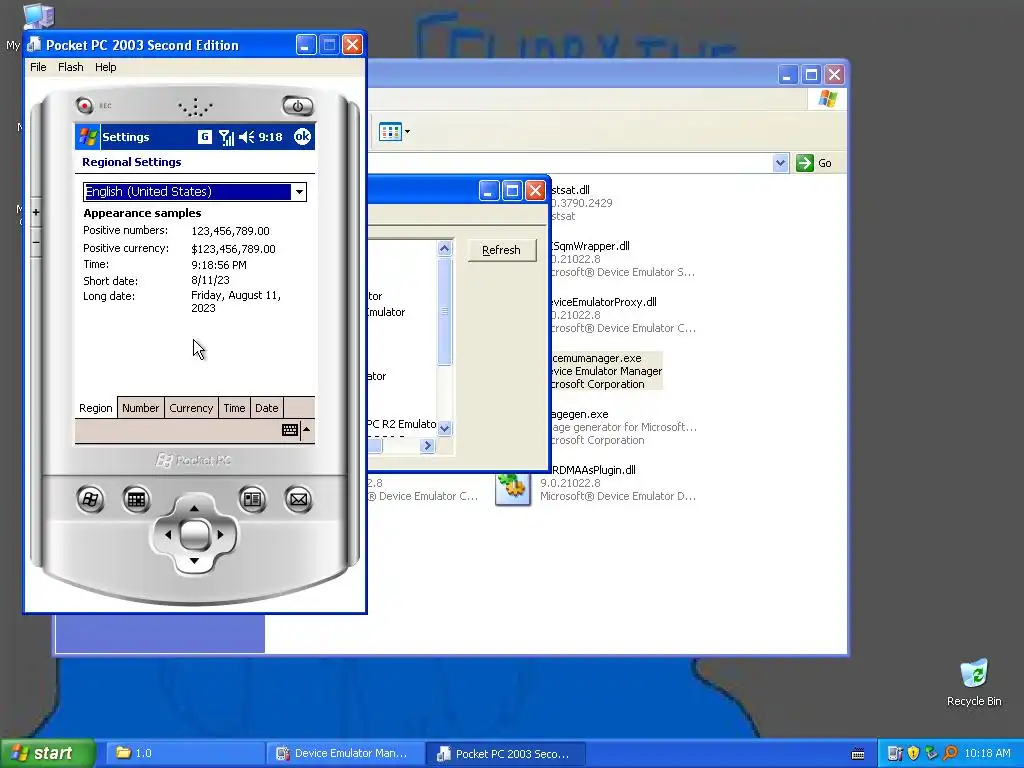The image size is (1024, 768).
Task: Click the D-pad up arrow
Action: pyautogui.click(x=194, y=508)
